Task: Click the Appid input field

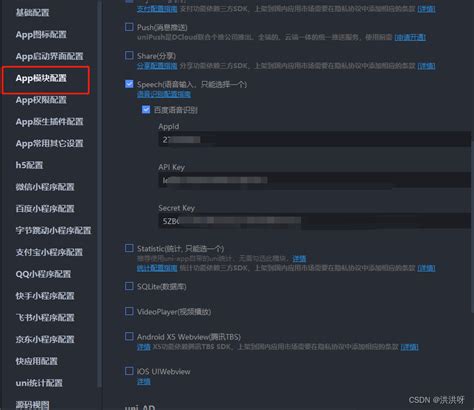Action: pyautogui.click(x=315, y=139)
